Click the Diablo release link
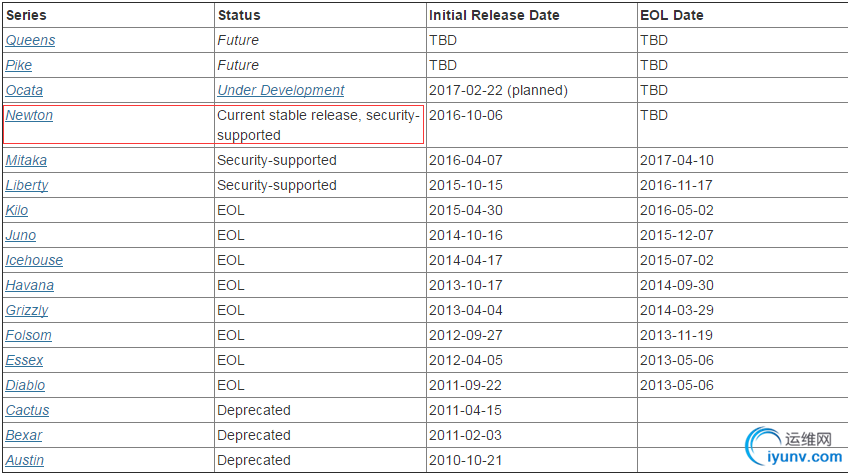This screenshot has width=848, height=473. pos(25,385)
